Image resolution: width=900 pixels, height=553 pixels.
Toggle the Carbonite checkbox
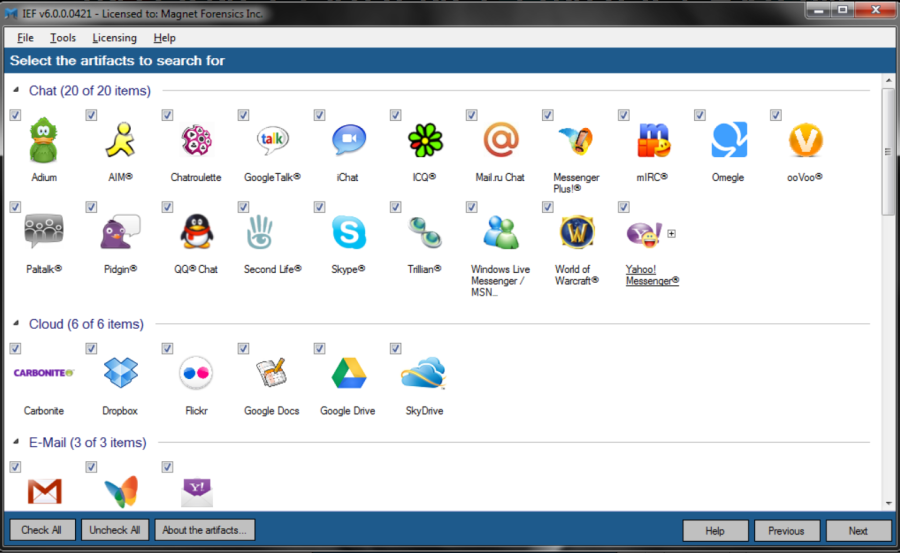[15, 348]
